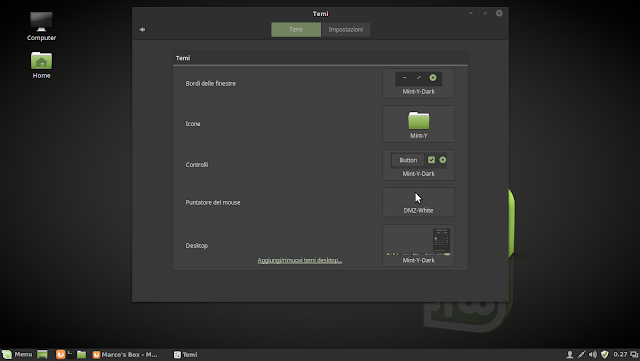Open the file manager panel launcher
This screenshot has width=640, height=361.
[82, 354]
